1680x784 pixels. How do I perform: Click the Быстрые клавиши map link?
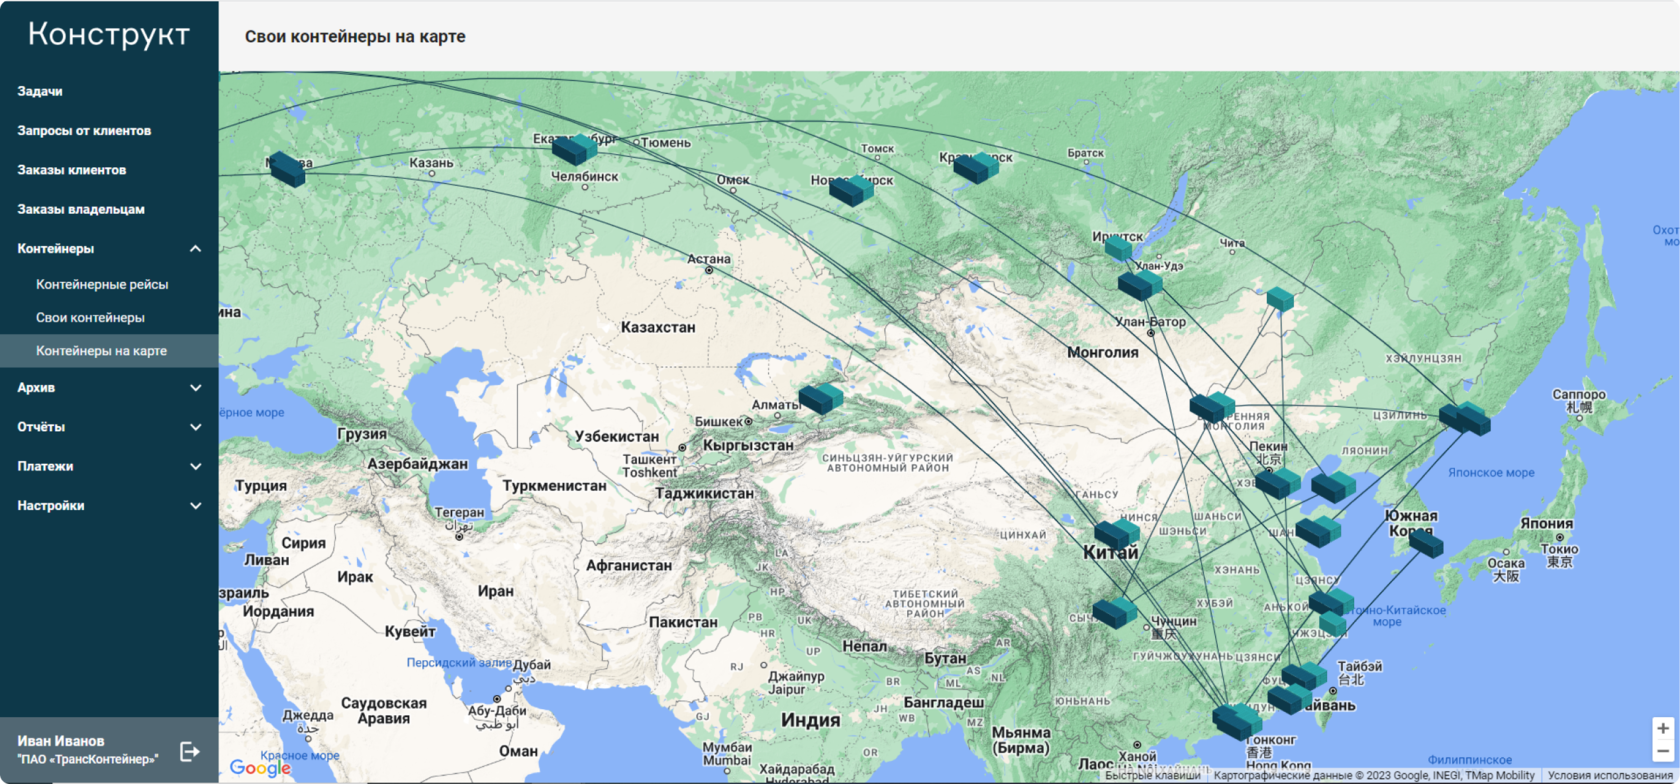point(1152,776)
